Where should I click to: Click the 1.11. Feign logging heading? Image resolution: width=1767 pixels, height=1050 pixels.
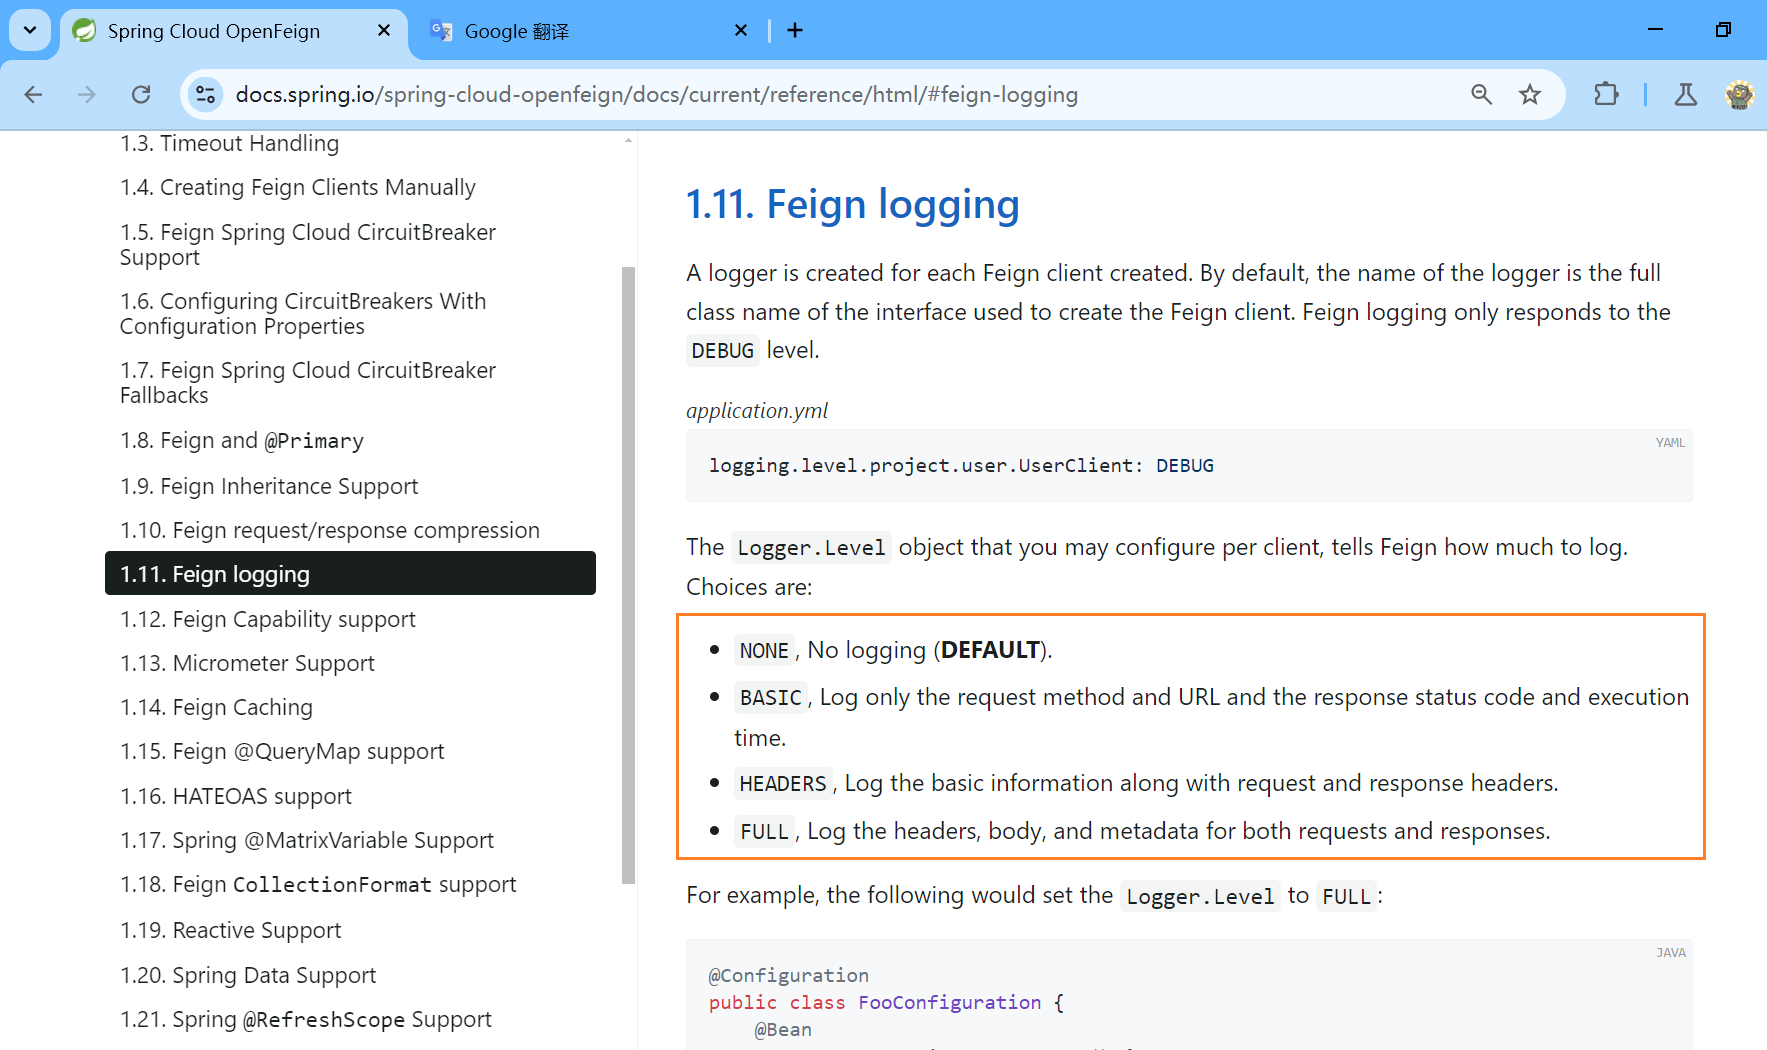pos(853,204)
